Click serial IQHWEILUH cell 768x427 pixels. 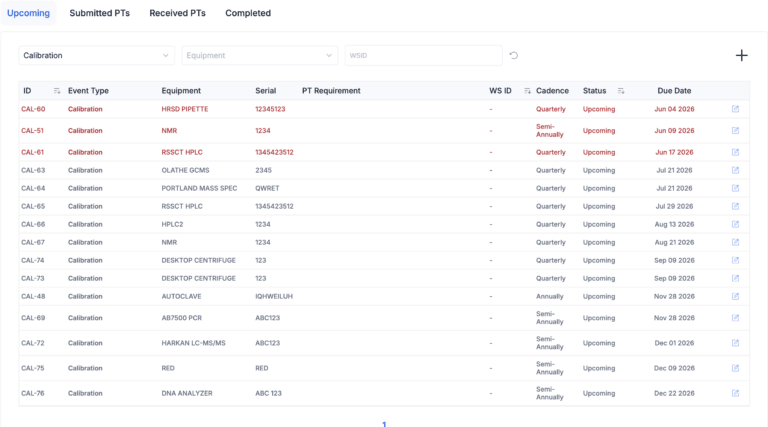pyautogui.click(x=274, y=296)
